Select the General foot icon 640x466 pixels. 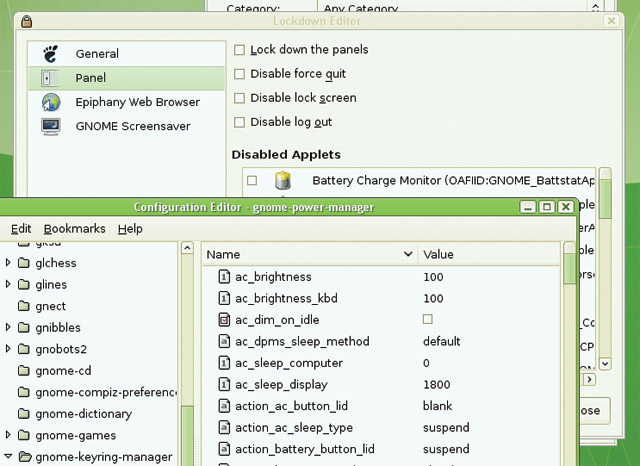(x=51, y=53)
